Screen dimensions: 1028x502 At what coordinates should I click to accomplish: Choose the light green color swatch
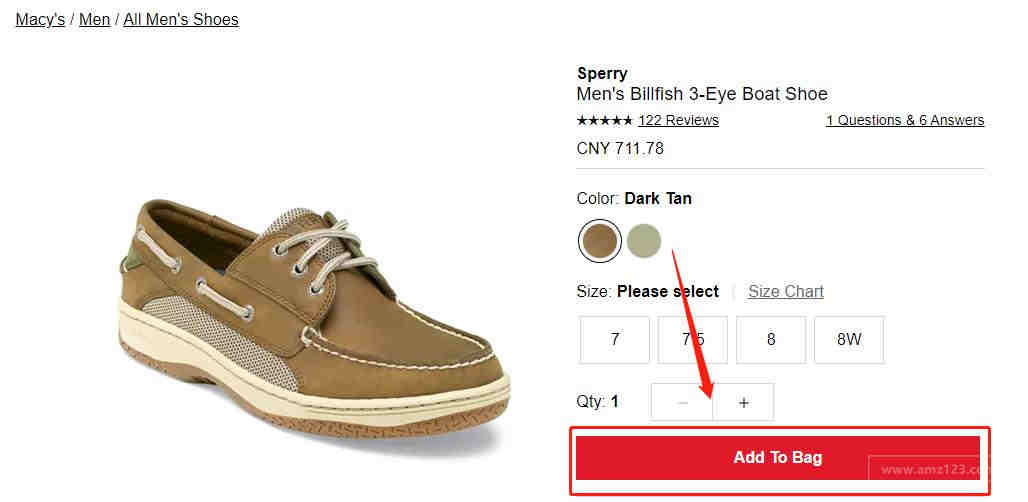tap(643, 241)
